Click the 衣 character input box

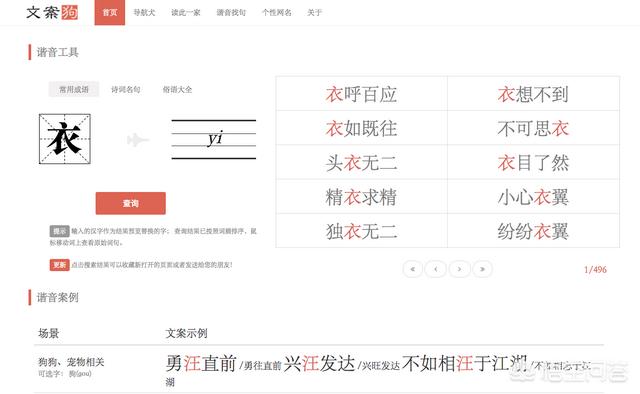coord(64,139)
